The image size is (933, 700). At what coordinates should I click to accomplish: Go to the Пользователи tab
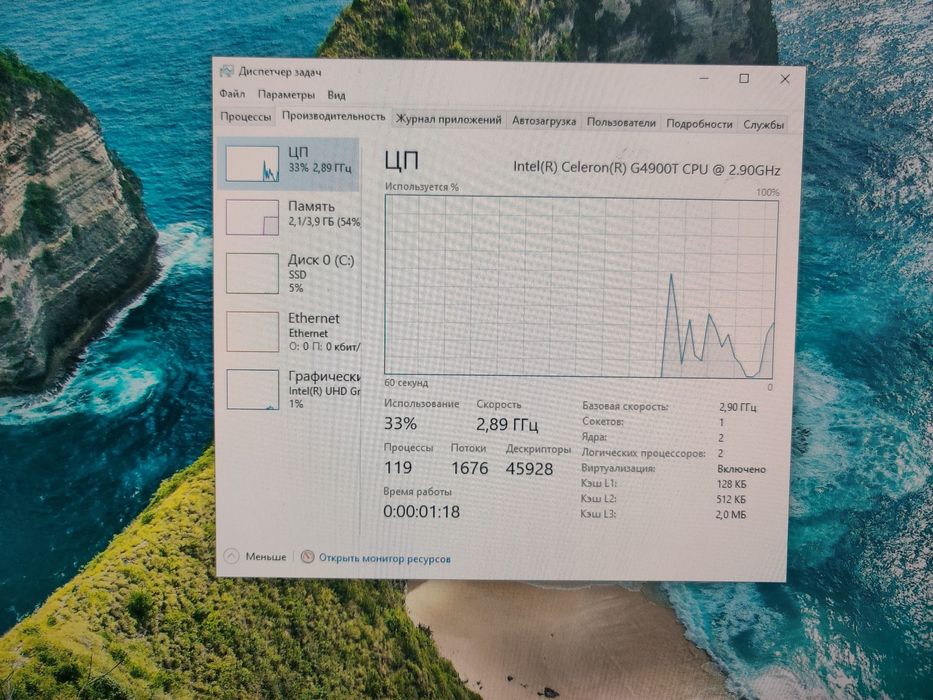(x=621, y=123)
